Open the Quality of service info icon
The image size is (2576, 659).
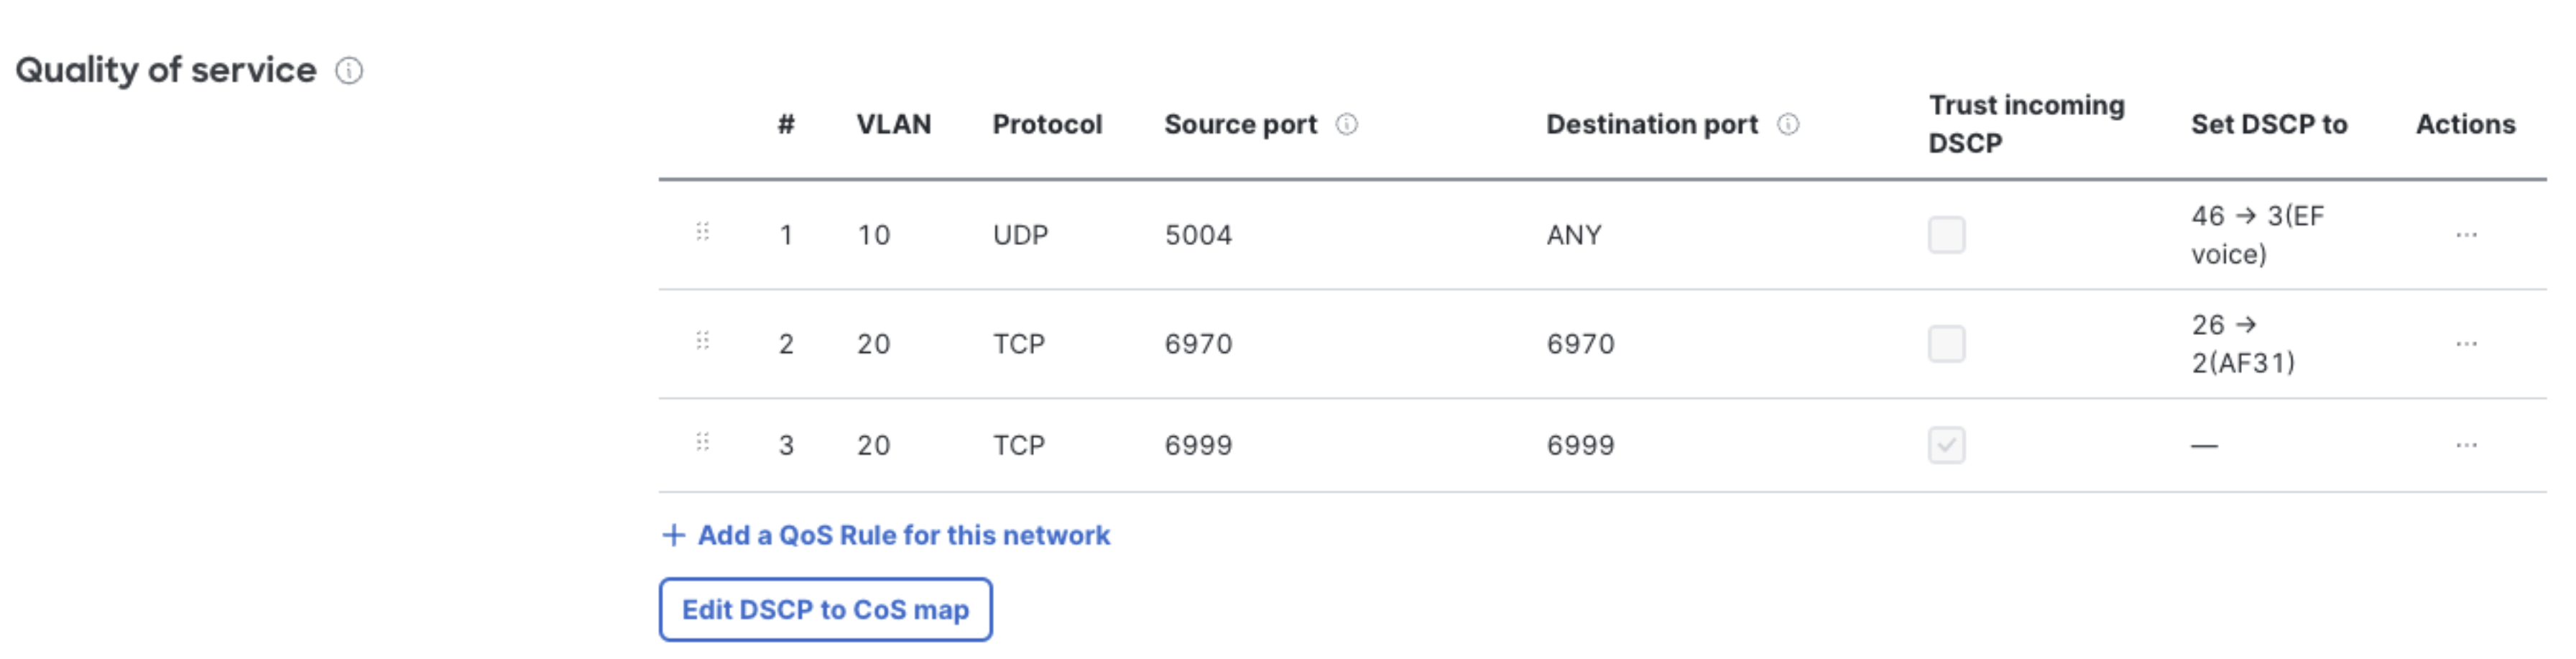349,71
